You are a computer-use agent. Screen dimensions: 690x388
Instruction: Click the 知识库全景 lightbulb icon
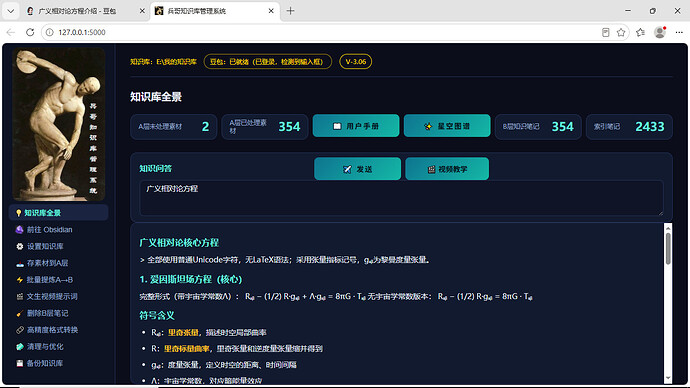pos(18,213)
